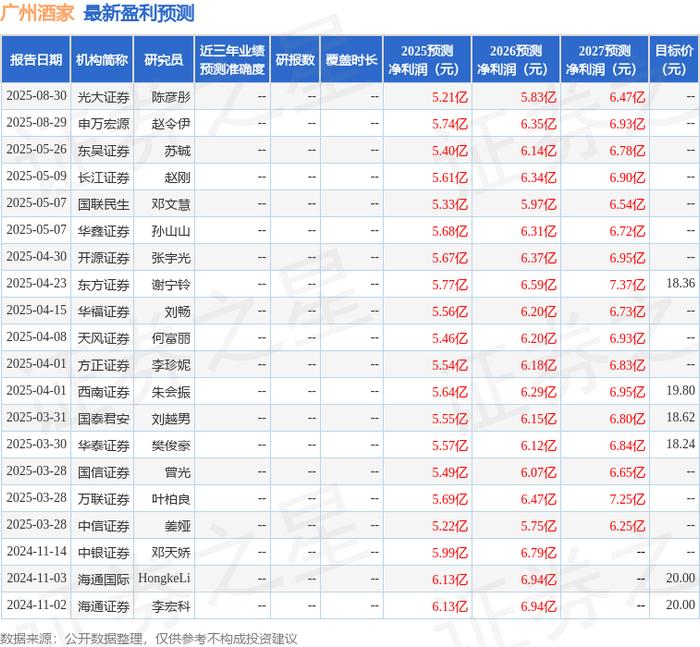Screen dimensions: 700x647
Task: Select 国联民生 institution cell
Action: click(x=104, y=204)
